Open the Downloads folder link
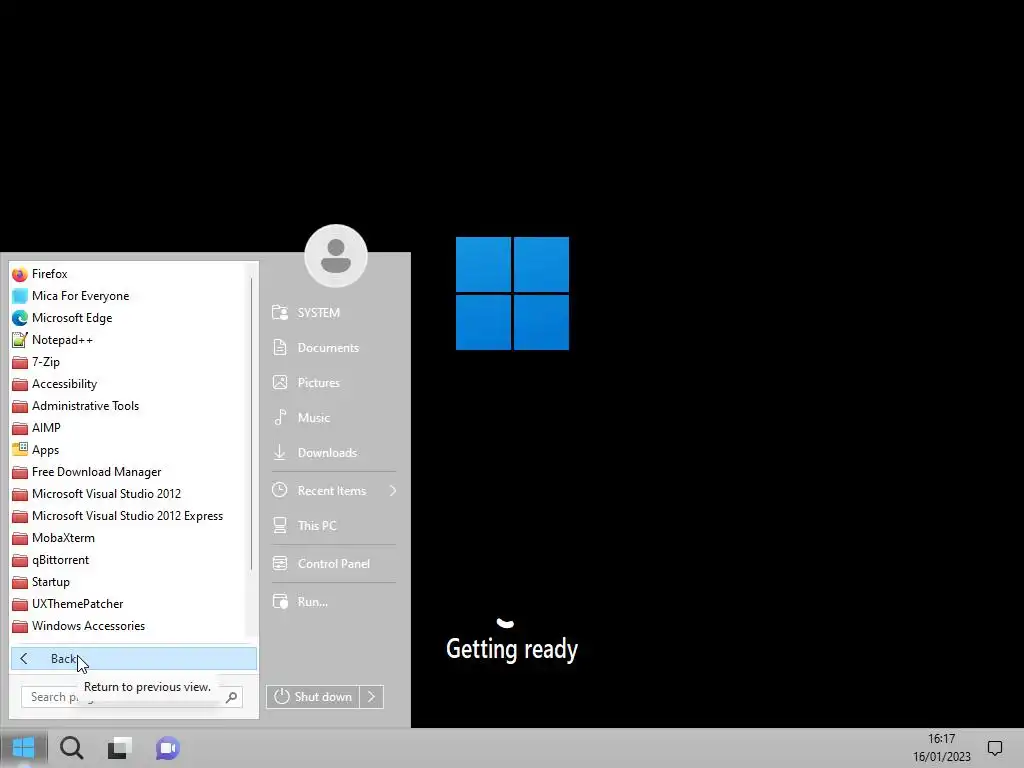Image resolution: width=1024 pixels, height=768 pixels. pyautogui.click(x=334, y=453)
